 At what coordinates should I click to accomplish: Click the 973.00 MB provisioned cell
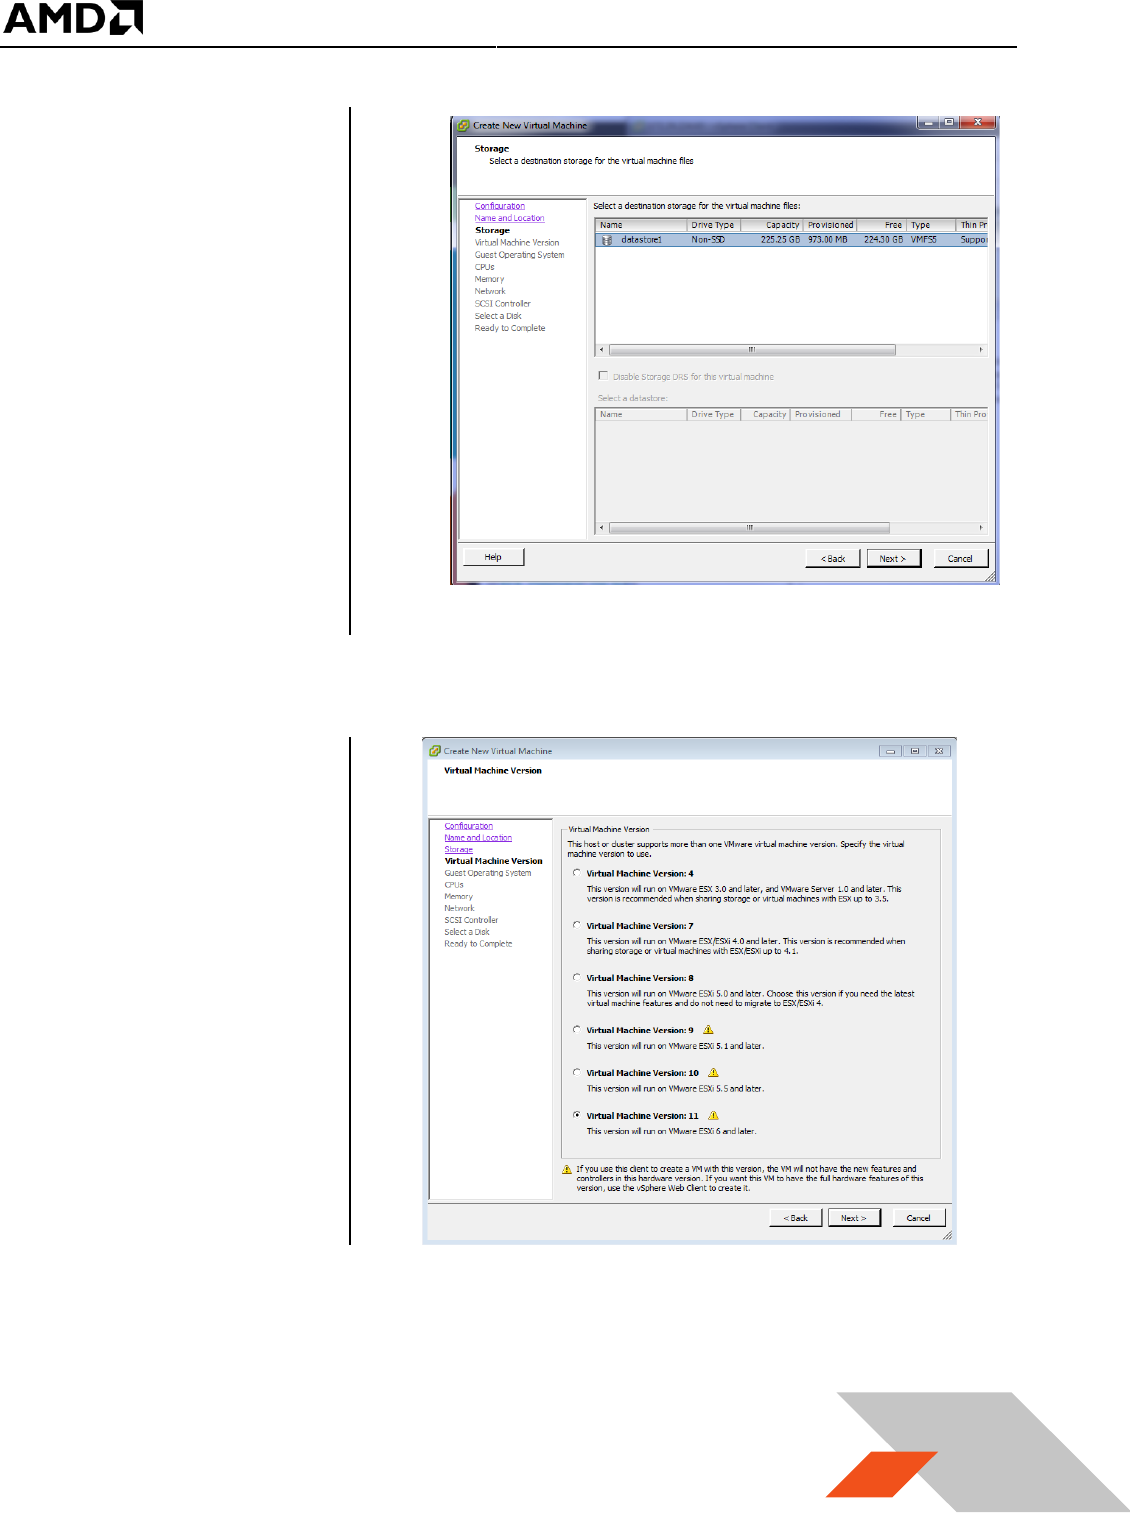828,240
